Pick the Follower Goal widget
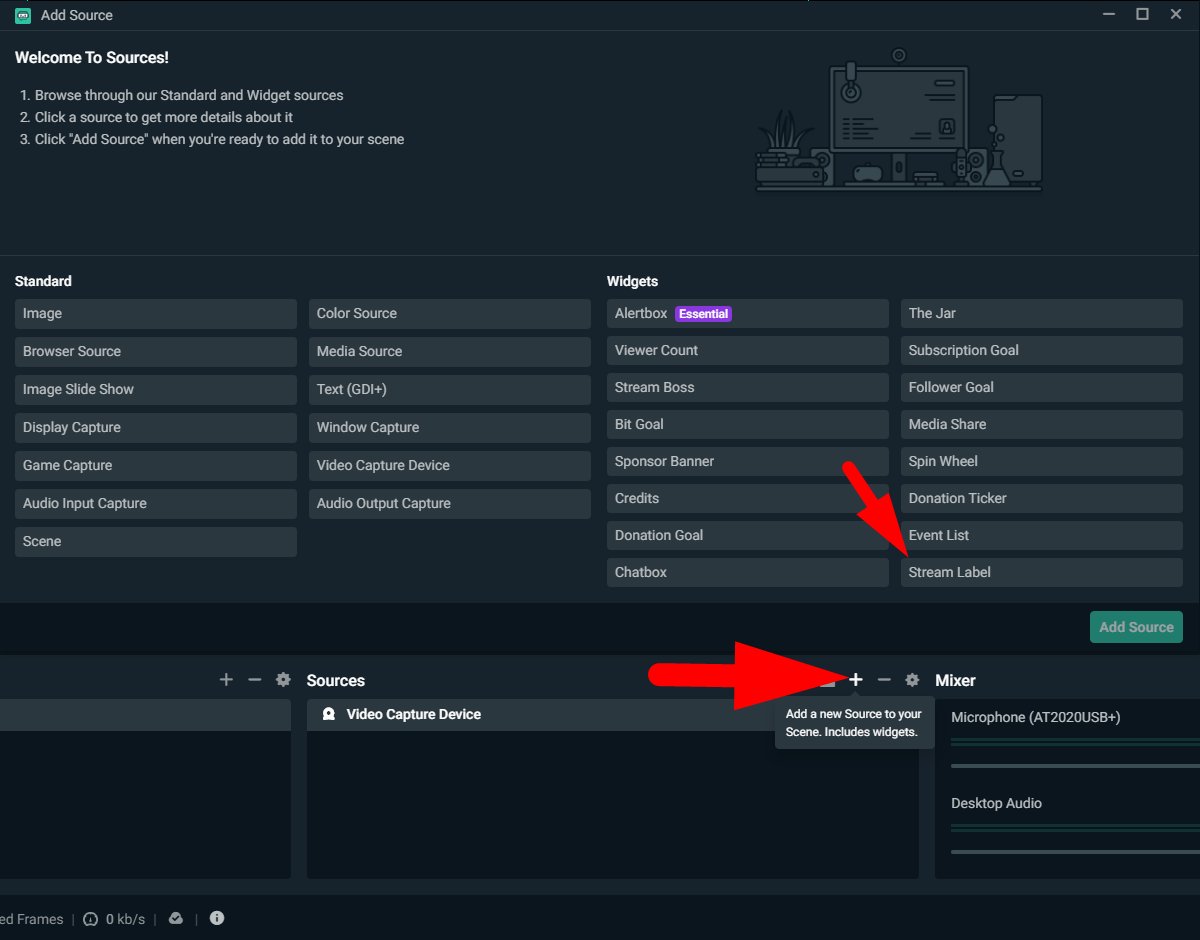 click(1042, 387)
